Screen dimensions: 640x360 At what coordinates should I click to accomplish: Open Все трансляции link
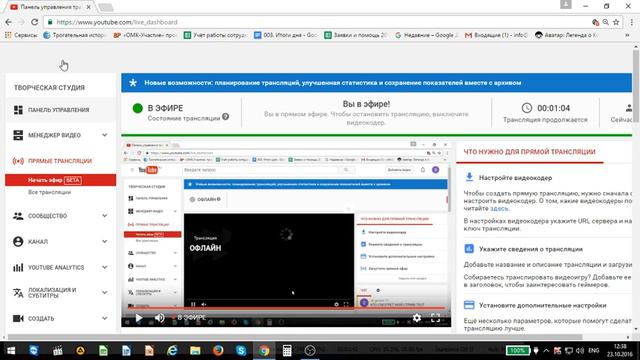(49, 192)
